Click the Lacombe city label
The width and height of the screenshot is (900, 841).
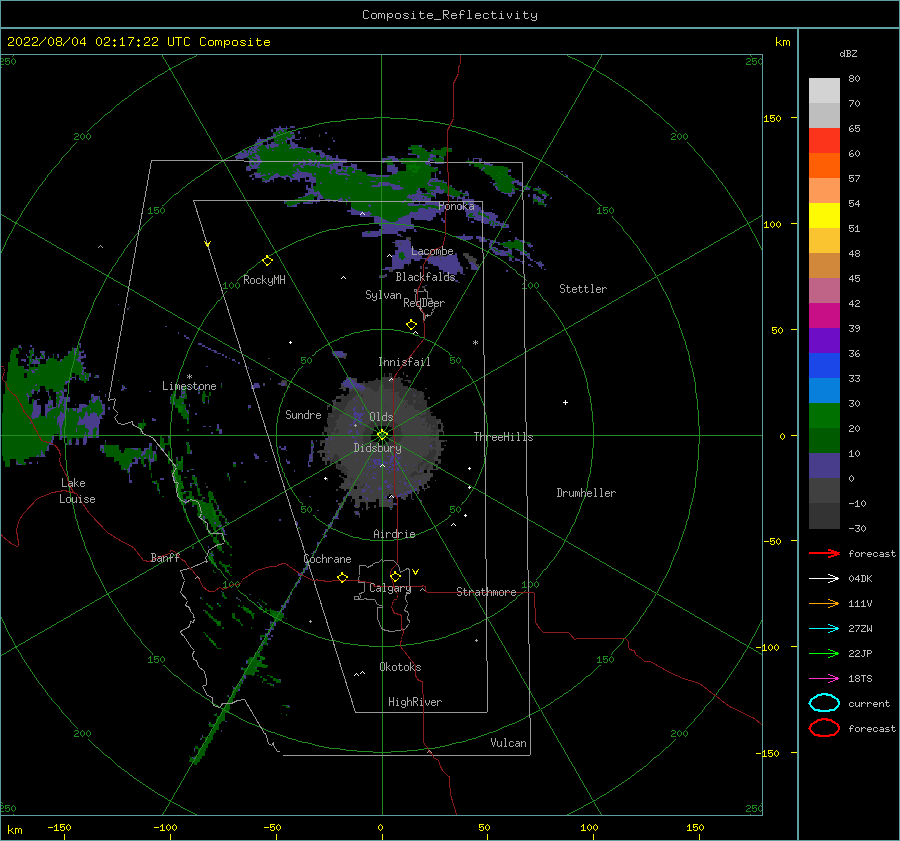(x=432, y=251)
